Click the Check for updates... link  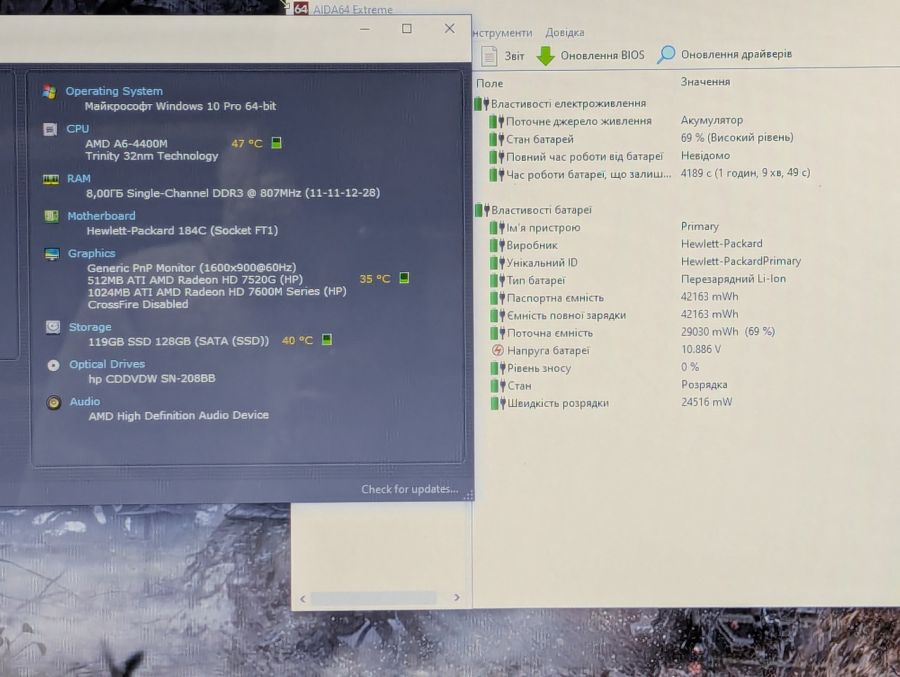(410, 489)
